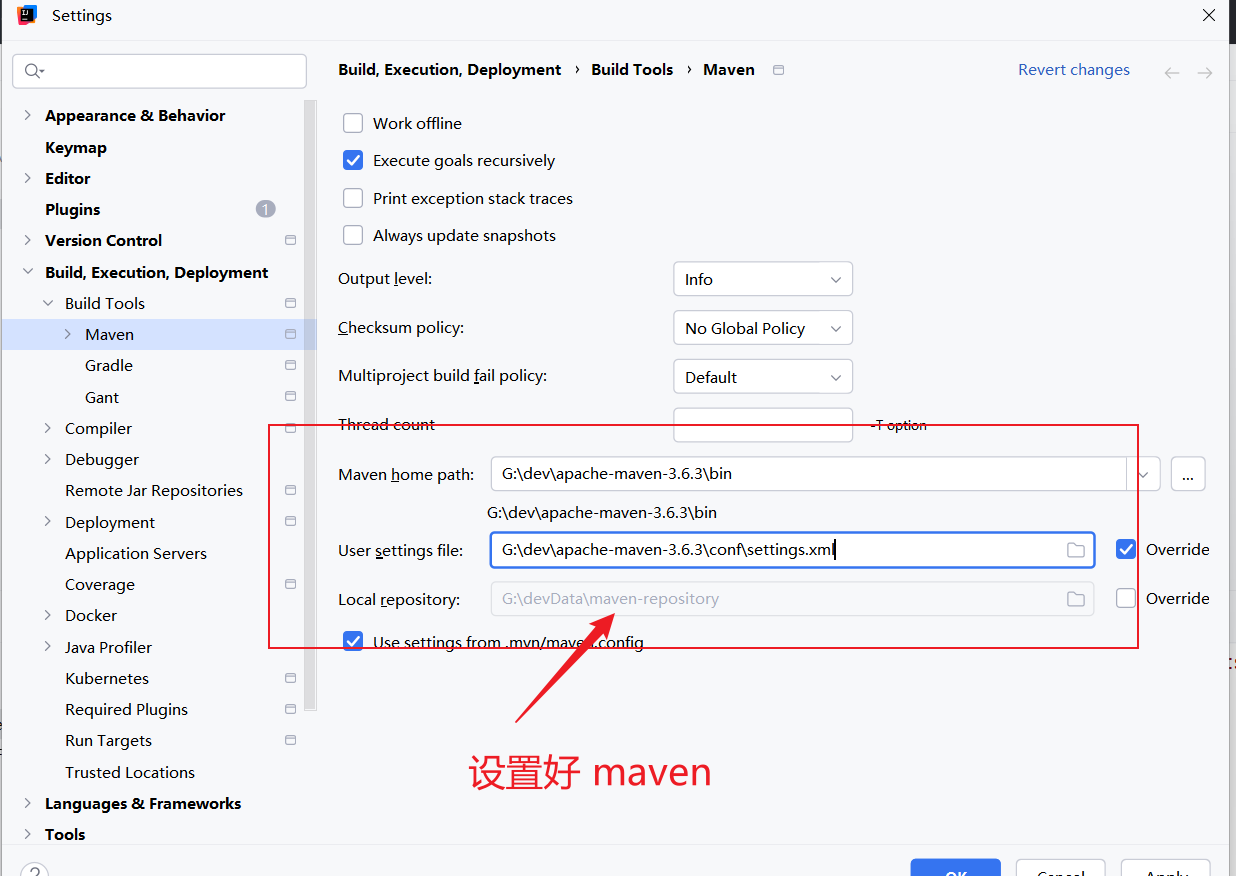Open Trusted Locations settings
This screenshot has height=876, width=1236.
pyautogui.click(x=130, y=772)
